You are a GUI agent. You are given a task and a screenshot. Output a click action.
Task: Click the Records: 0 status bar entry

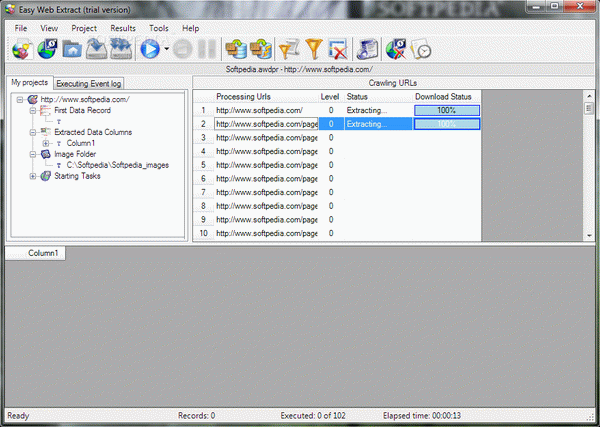pos(196,416)
